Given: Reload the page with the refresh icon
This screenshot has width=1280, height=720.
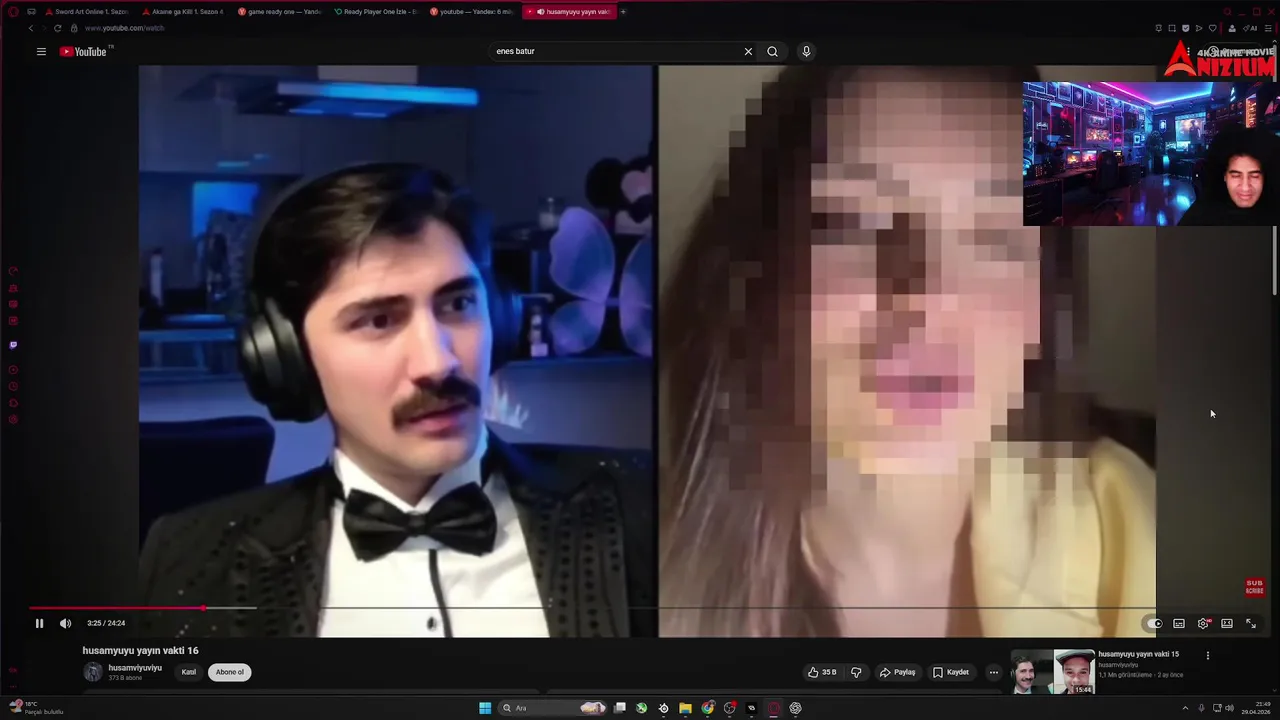Looking at the screenshot, I should [x=56, y=28].
